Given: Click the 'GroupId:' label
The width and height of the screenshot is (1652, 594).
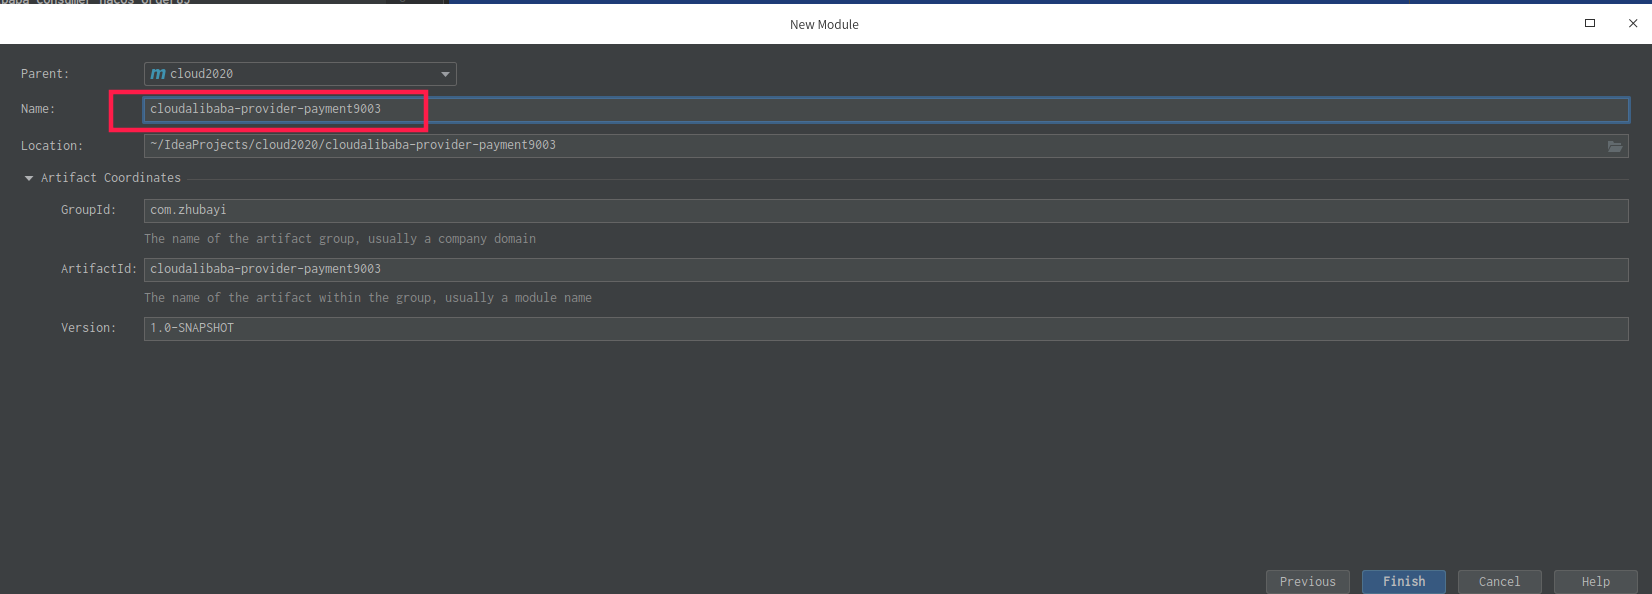Looking at the screenshot, I should pos(88,210).
